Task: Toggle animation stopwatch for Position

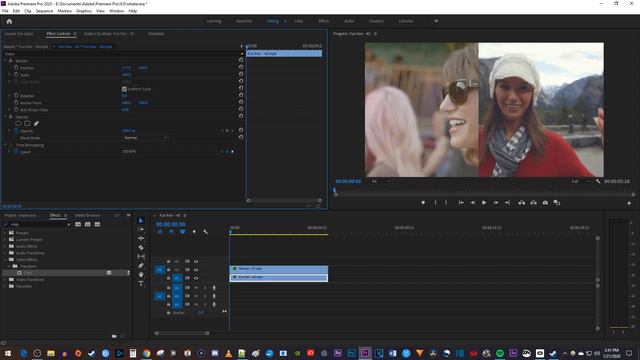Action: click(x=16, y=68)
